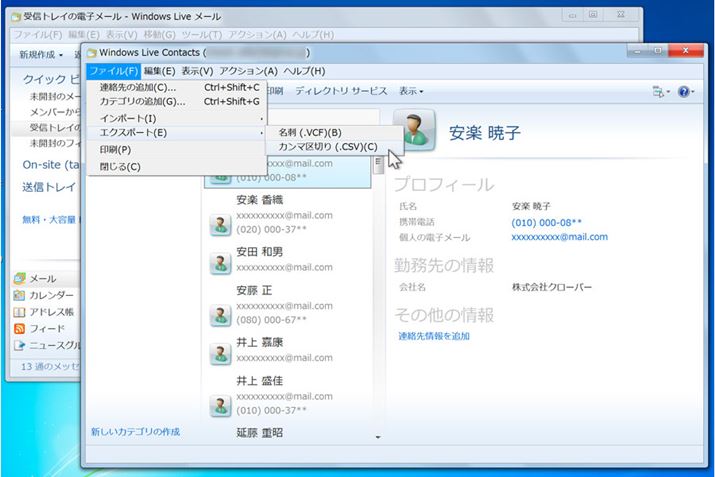Viewport: 715px width, 477px height.
Task: Open the menus icon dropdown in toolbar
Action: pyautogui.click(x=661, y=92)
